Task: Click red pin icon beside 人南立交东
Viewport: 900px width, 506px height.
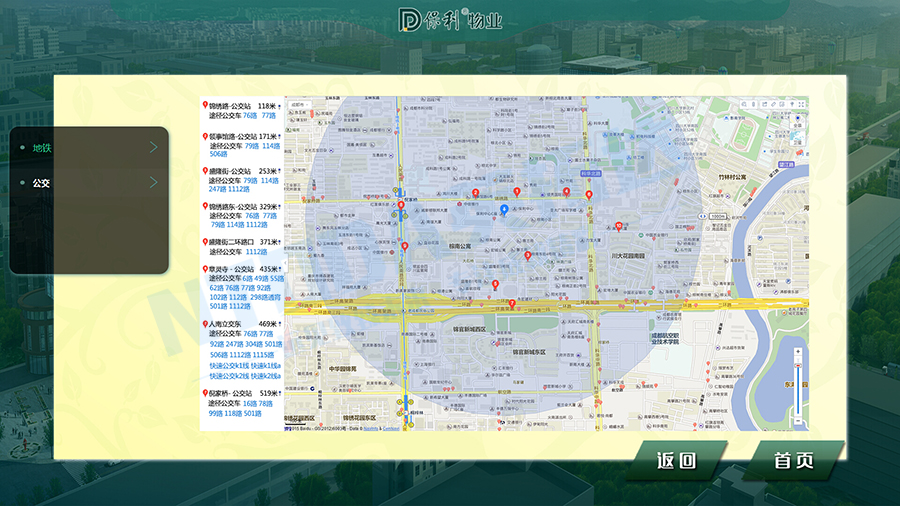Action: [205, 324]
